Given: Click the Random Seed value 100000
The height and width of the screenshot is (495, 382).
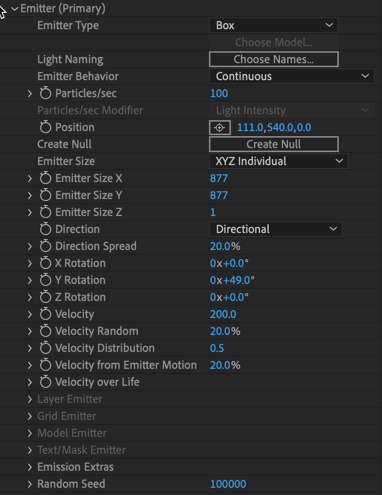Looking at the screenshot, I should pyautogui.click(x=228, y=484).
